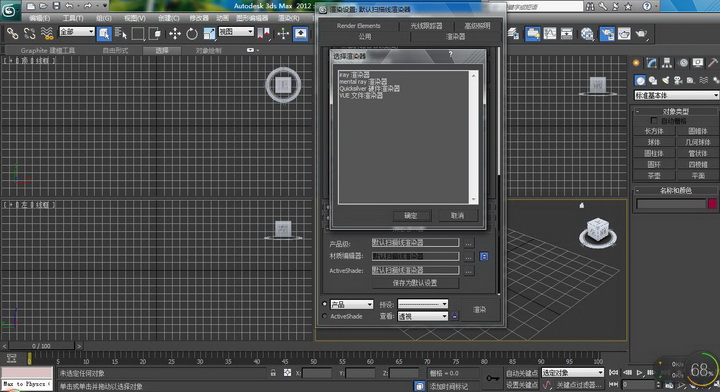Select the Bind to Space Warp tool
This screenshot has width=720, height=392.
pyautogui.click(x=46, y=34)
